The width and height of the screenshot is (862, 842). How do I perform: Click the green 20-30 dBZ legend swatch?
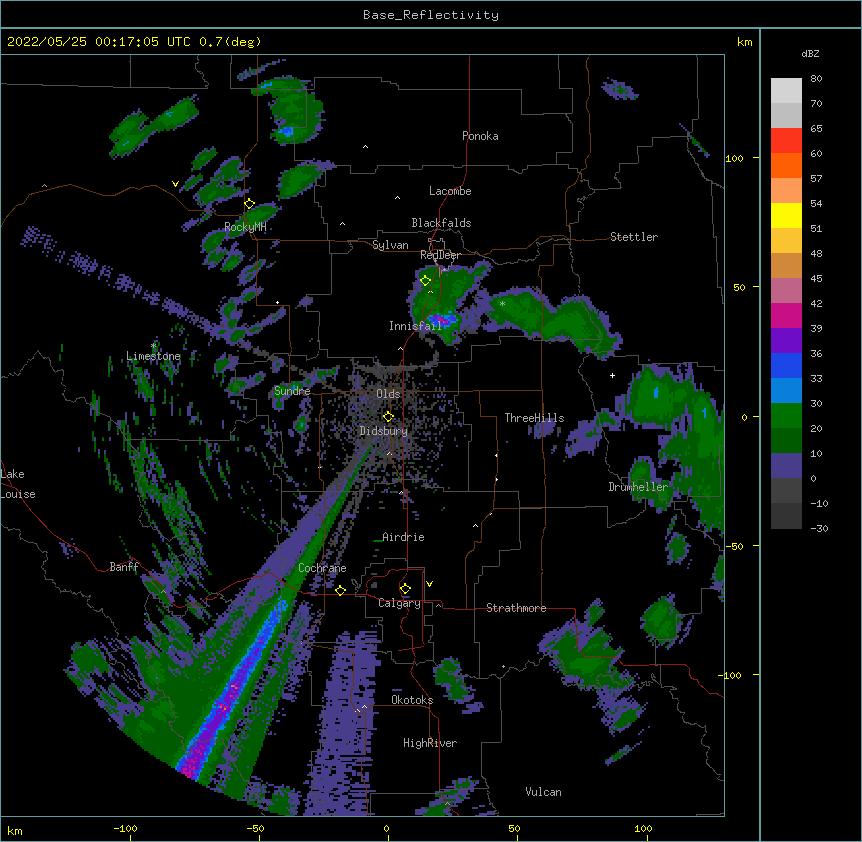pyautogui.click(x=786, y=416)
